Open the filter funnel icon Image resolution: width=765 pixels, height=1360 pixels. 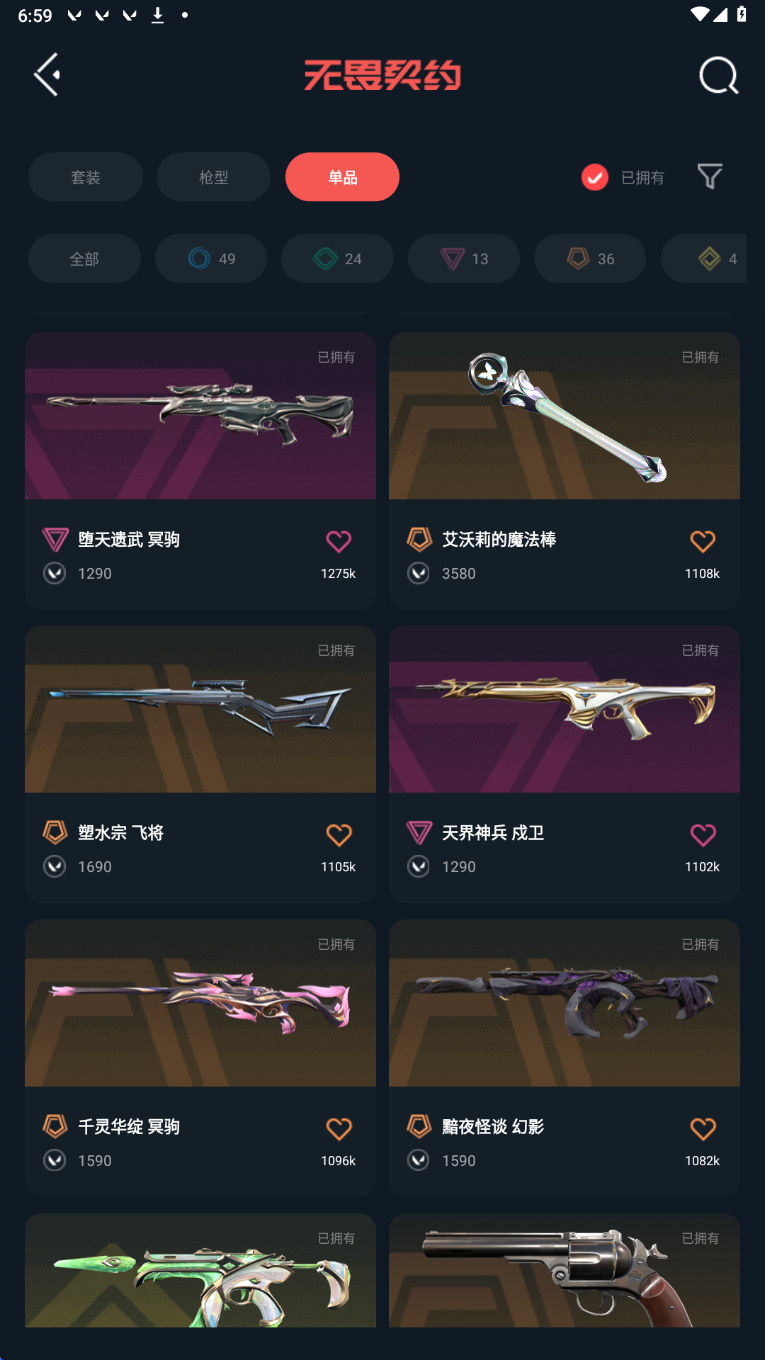(x=710, y=177)
